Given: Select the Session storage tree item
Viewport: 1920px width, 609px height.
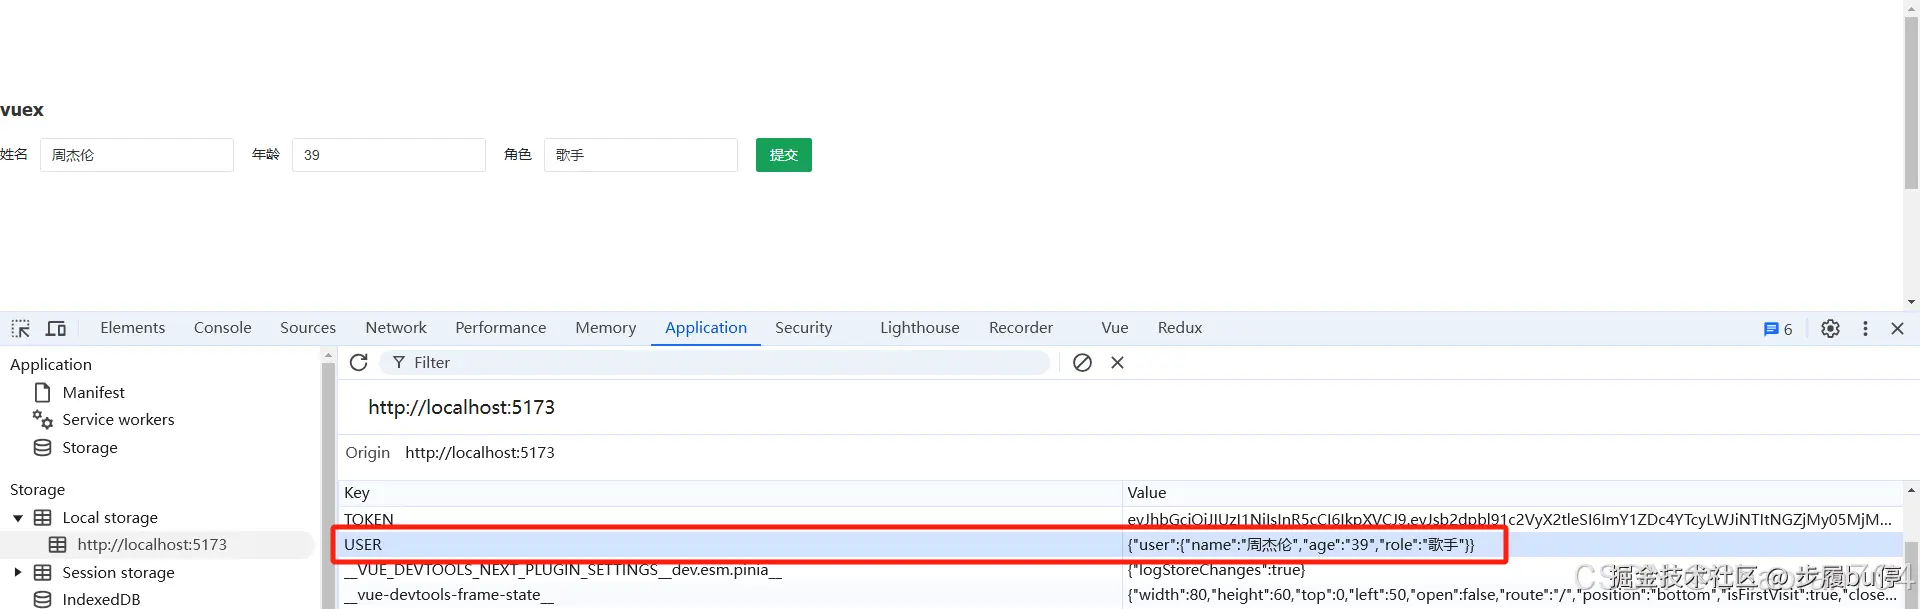Looking at the screenshot, I should pos(118,572).
